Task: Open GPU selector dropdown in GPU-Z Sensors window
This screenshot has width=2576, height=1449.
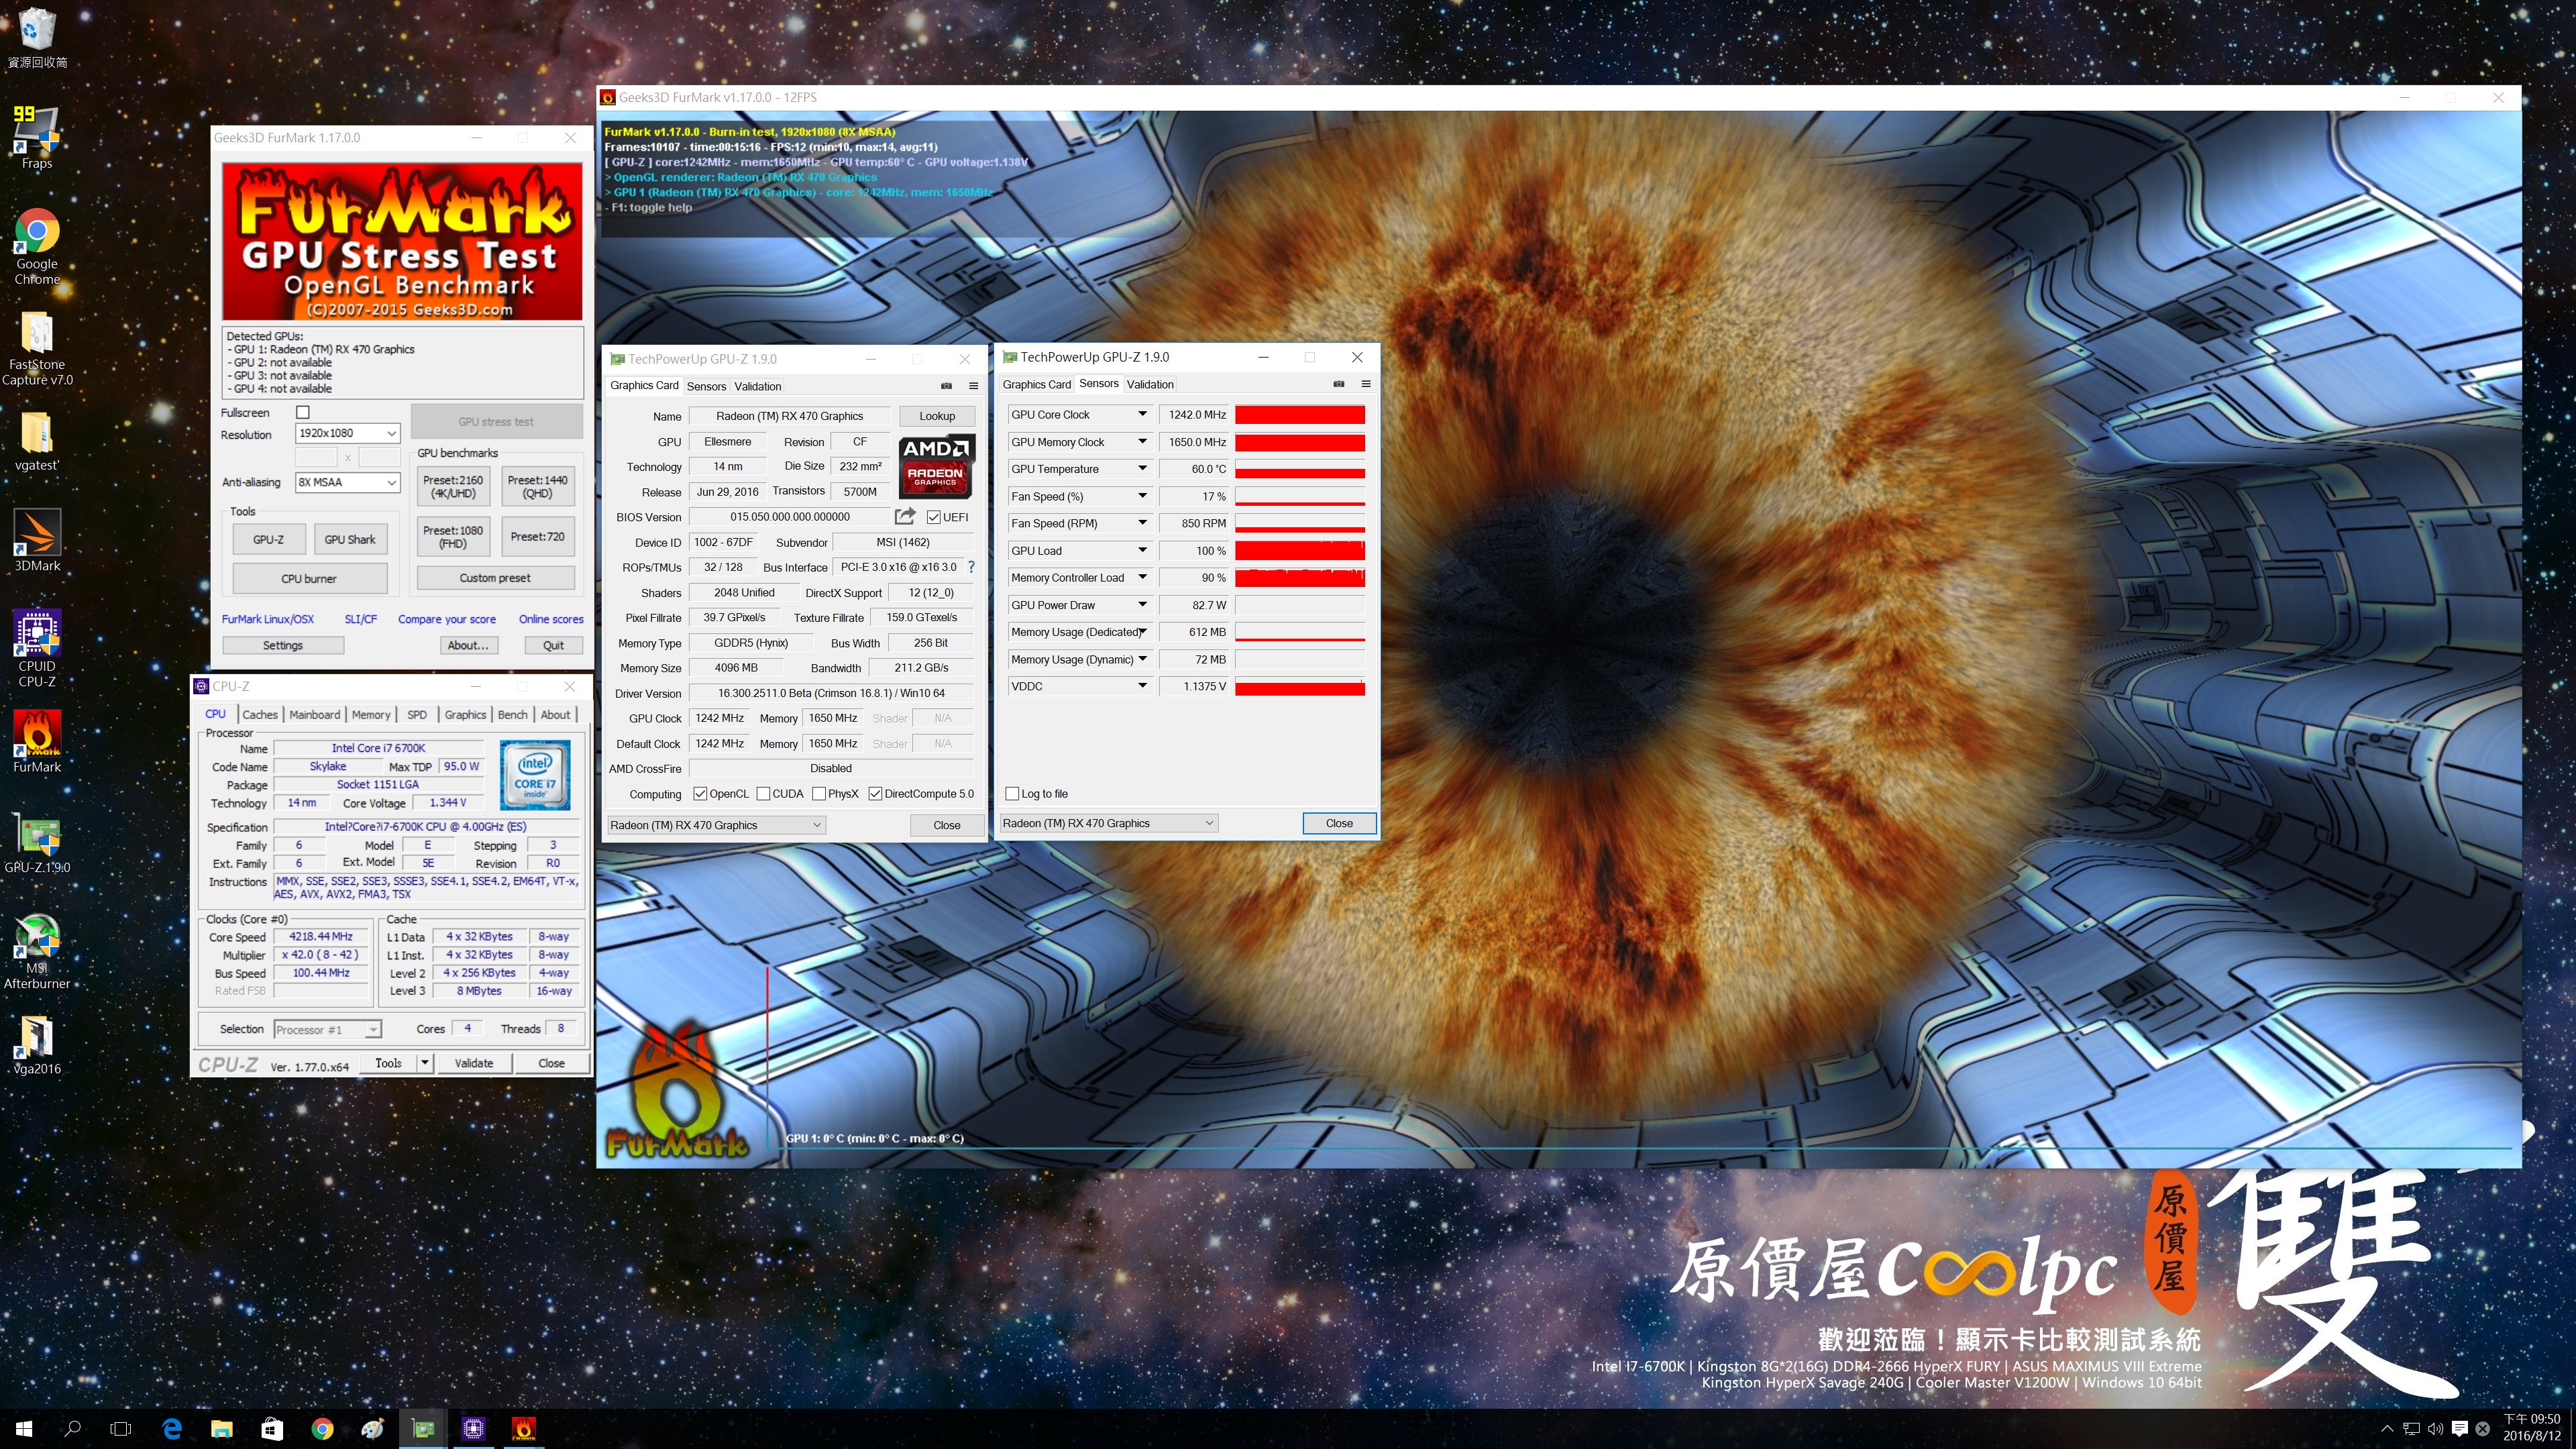Action: (1109, 823)
